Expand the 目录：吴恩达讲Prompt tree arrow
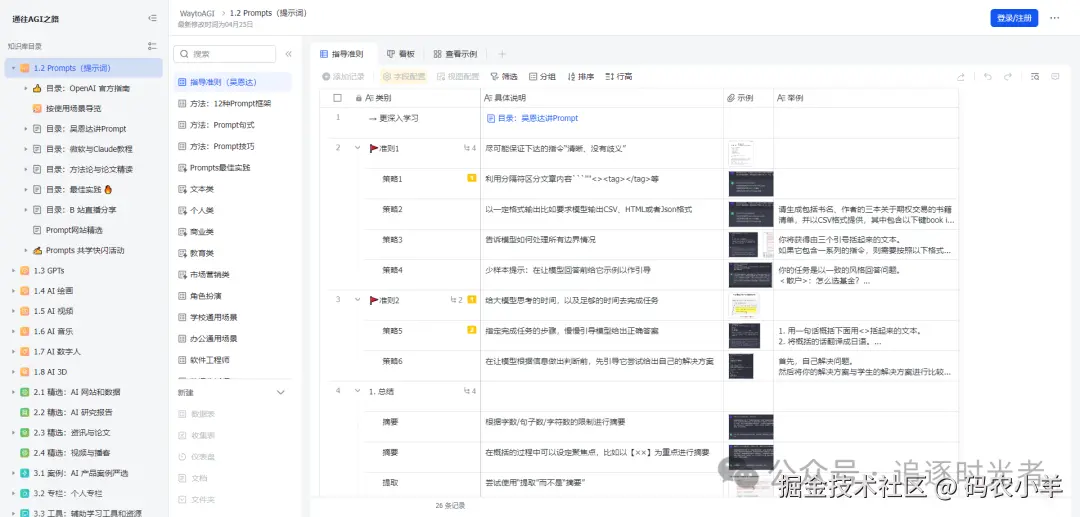 click(x=25, y=129)
